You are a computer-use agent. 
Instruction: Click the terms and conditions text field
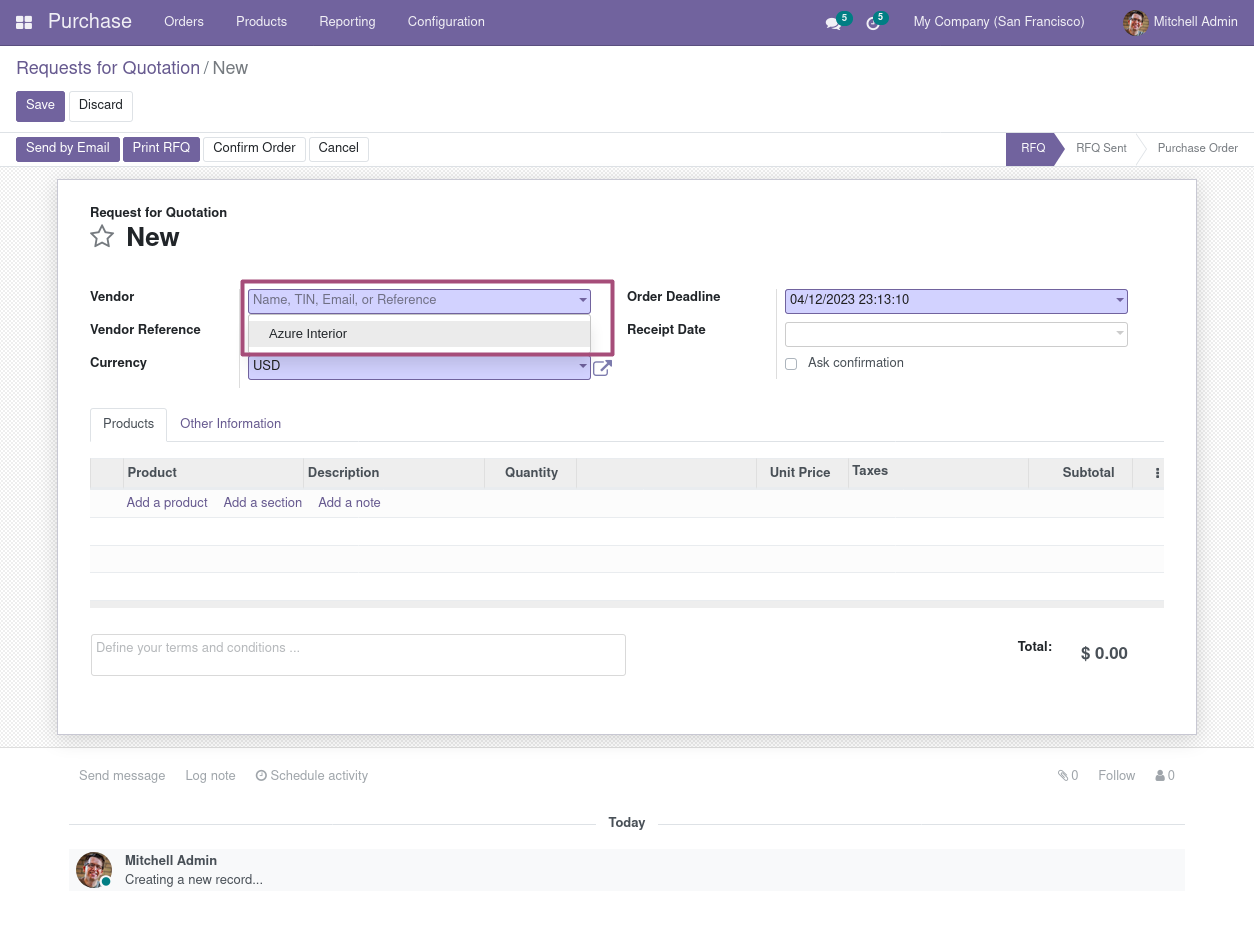pos(358,655)
